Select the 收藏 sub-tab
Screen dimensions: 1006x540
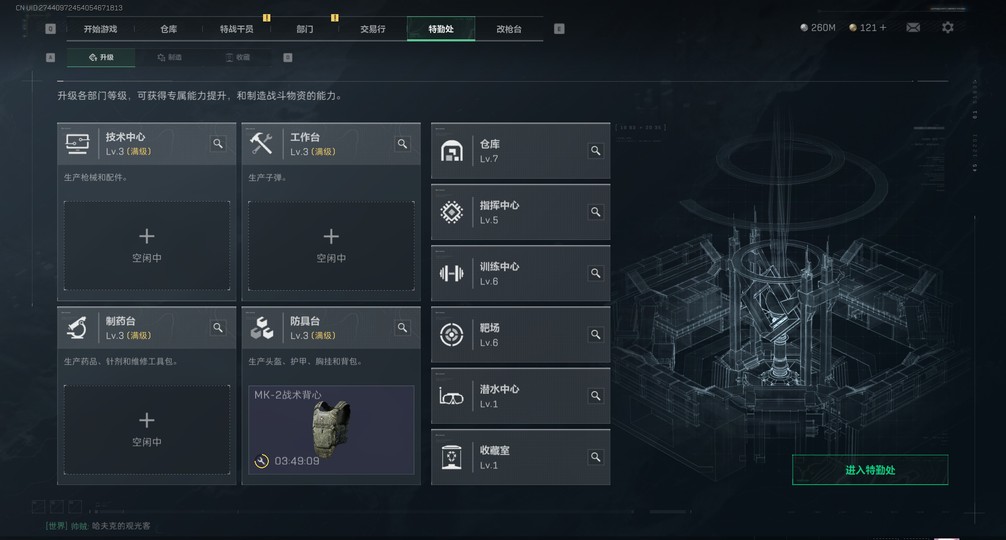[x=237, y=57]
